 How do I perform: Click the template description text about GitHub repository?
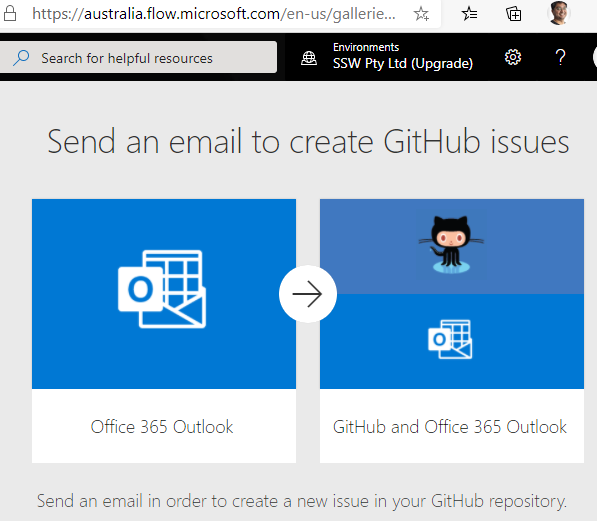coord(302,501)
